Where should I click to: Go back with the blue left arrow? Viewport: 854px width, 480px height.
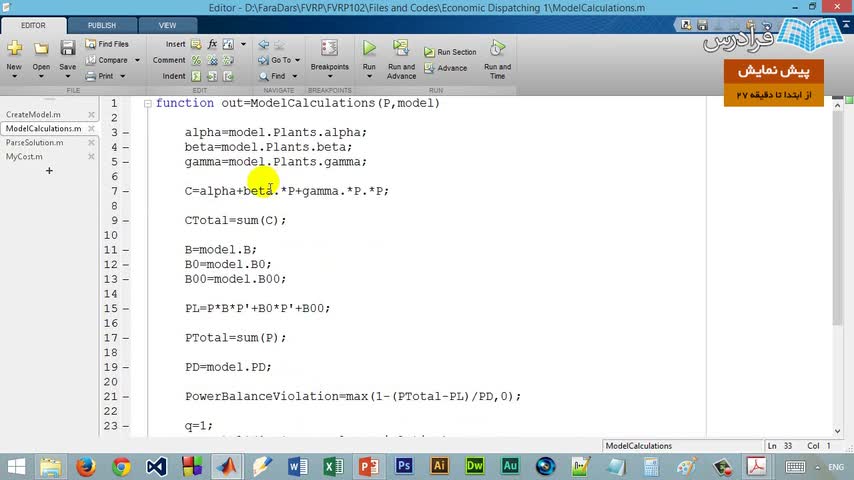(264, 45)
